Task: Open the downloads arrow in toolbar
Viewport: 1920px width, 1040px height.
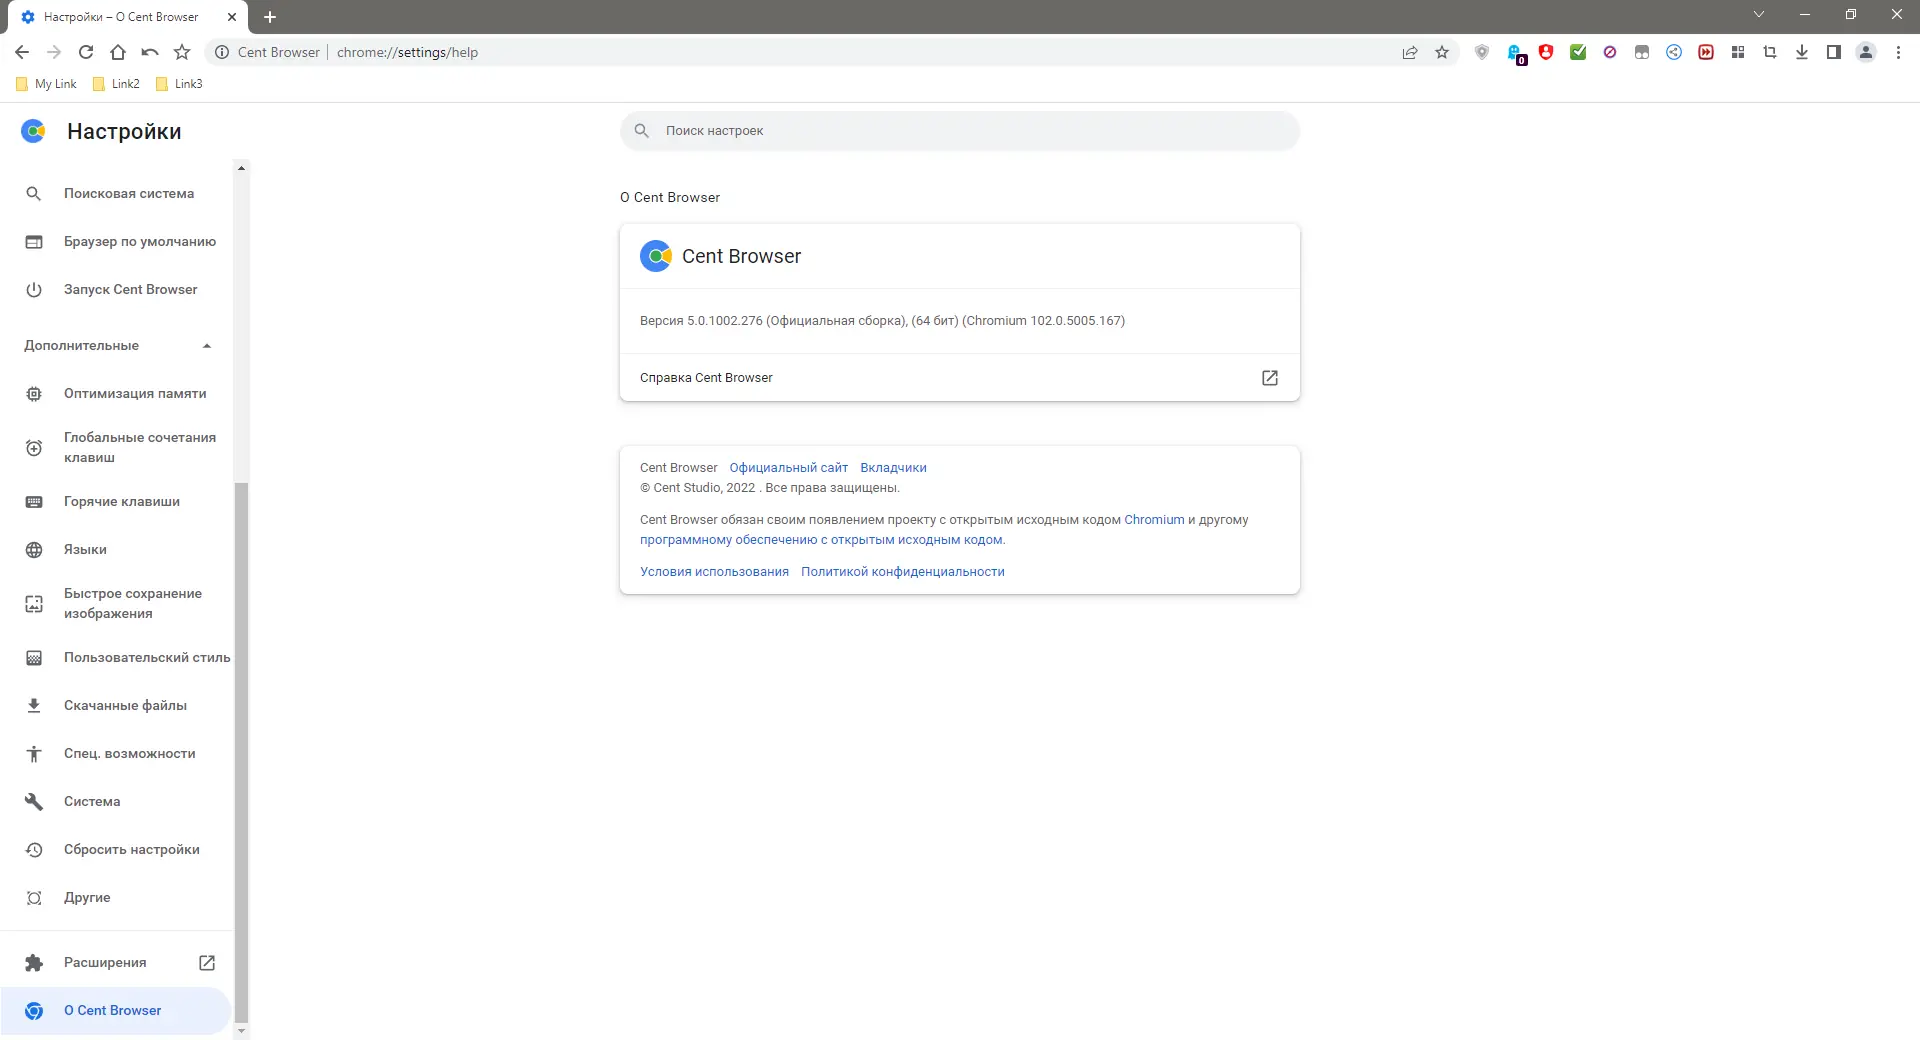Action: click(1802, 52)
